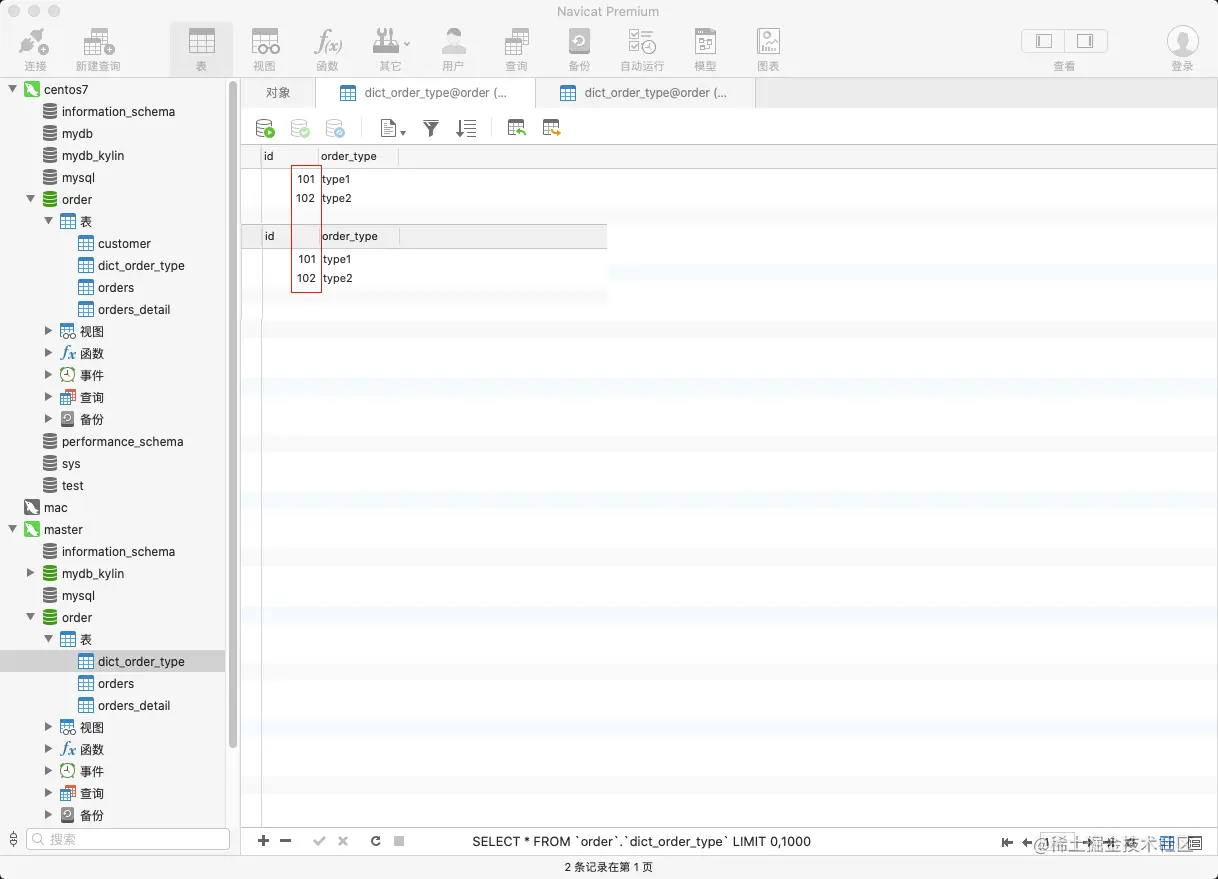The image size is (1218, 879).
Task: Select the mac connection
Action: 56,507
